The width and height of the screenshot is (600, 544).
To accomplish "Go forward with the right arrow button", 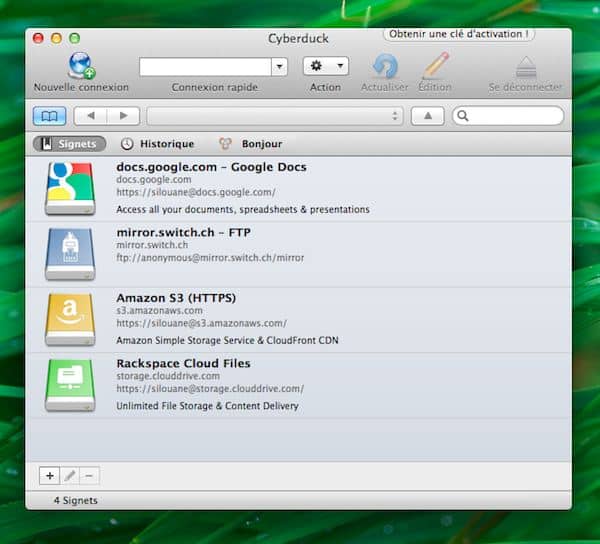I will click(123, 116).
